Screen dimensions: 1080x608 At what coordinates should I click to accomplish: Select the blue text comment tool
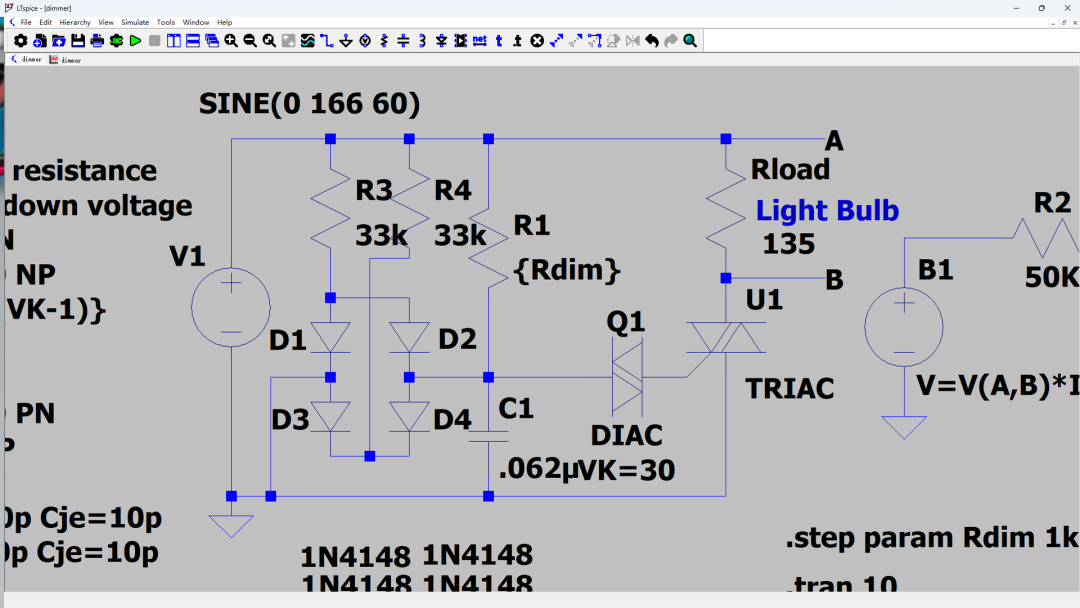pos(499,41)
